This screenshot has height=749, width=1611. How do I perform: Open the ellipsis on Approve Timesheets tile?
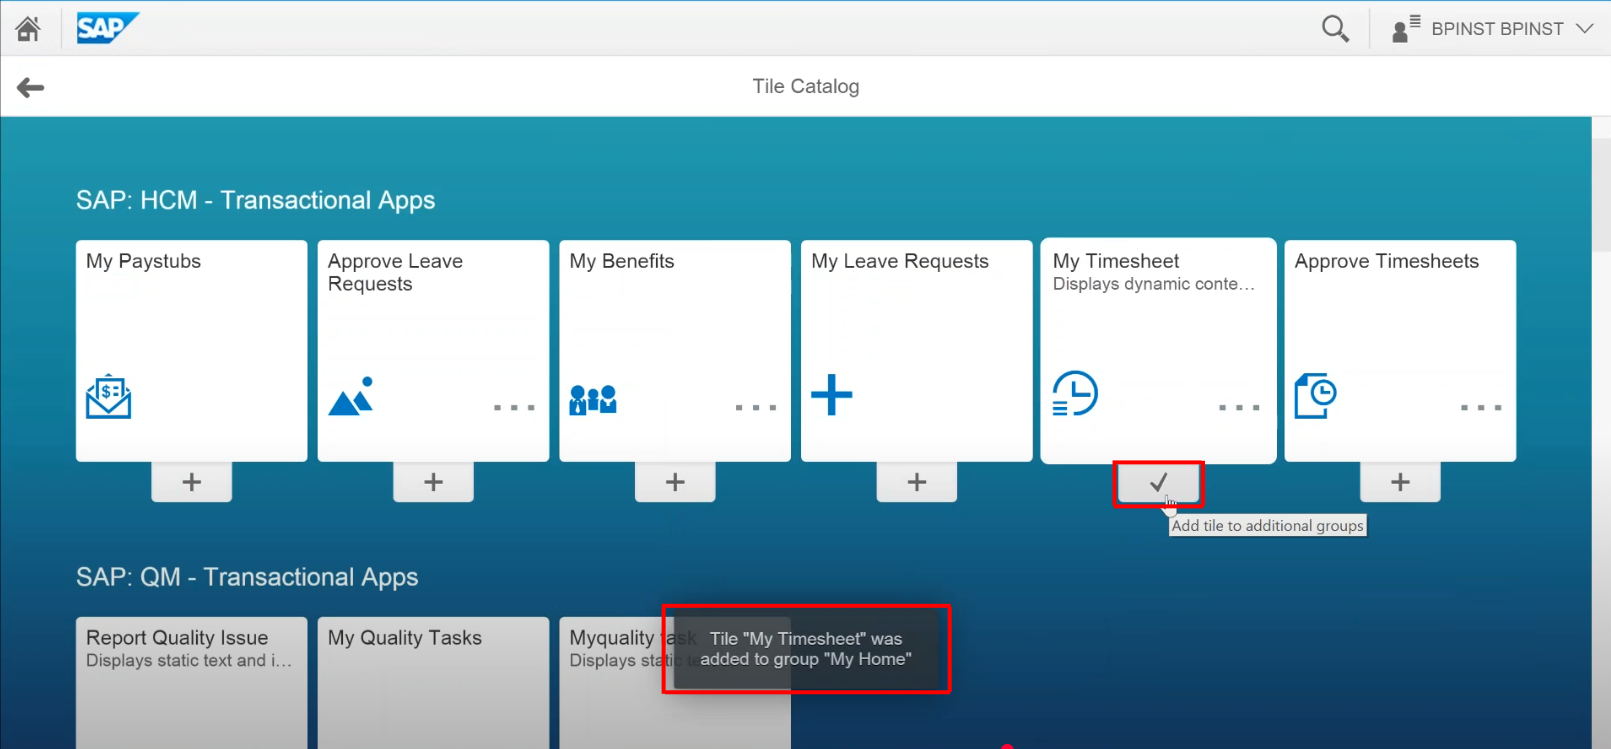click(x=1480, y=408)
